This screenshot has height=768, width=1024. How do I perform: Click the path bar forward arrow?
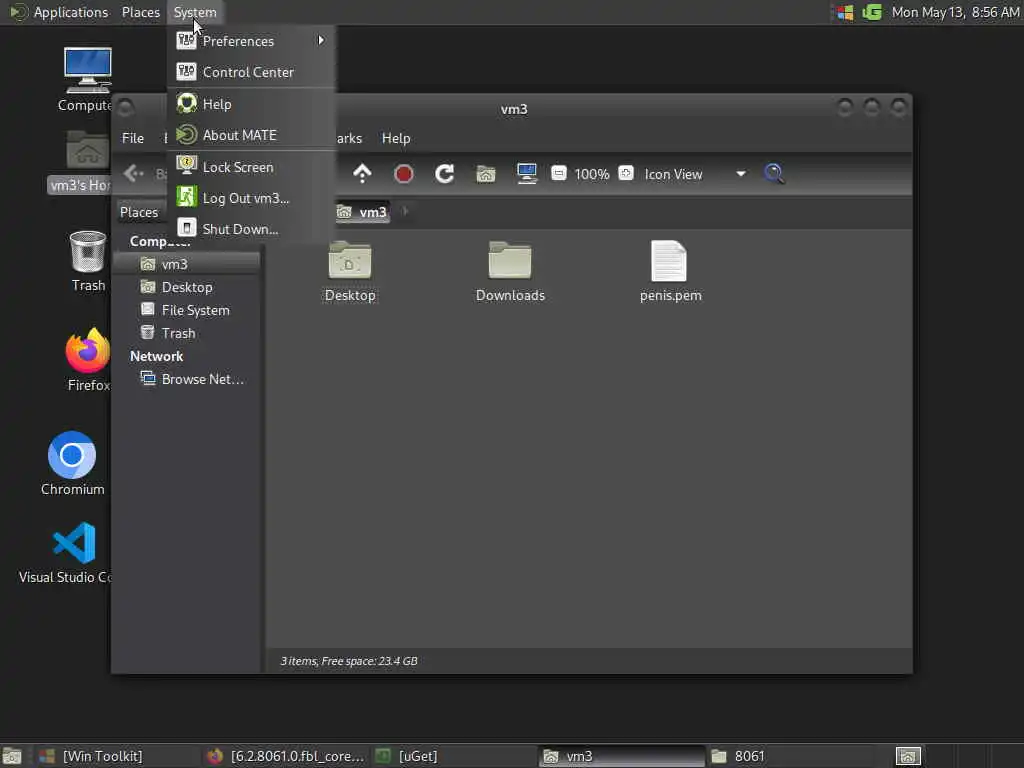click(x=405, y=212)
